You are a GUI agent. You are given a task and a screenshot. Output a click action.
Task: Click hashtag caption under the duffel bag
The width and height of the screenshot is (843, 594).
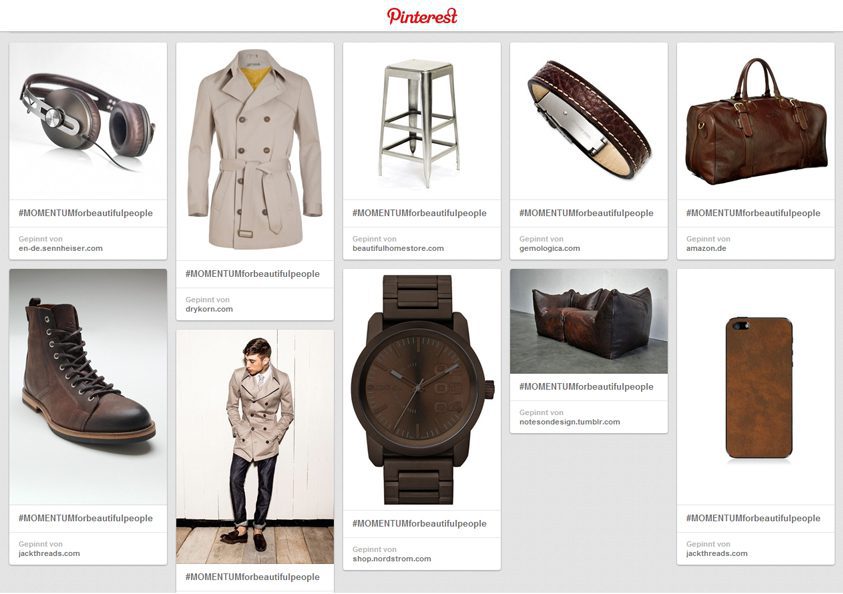coord(753,213)
